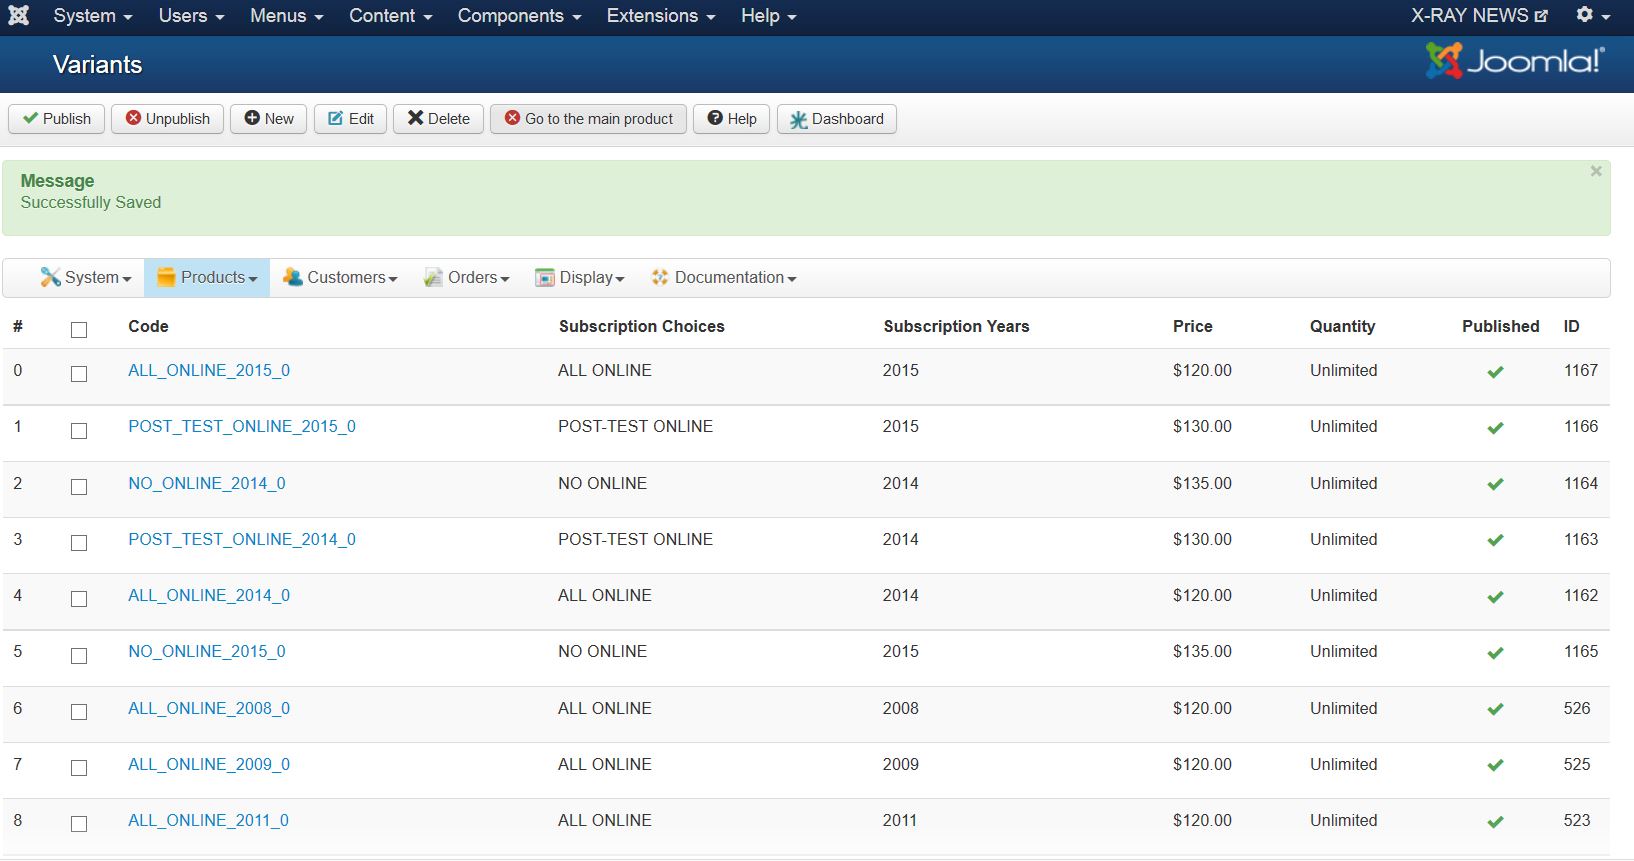Open variant POST_TEST_ONLINE_2015_0

(x=242, y=427)
